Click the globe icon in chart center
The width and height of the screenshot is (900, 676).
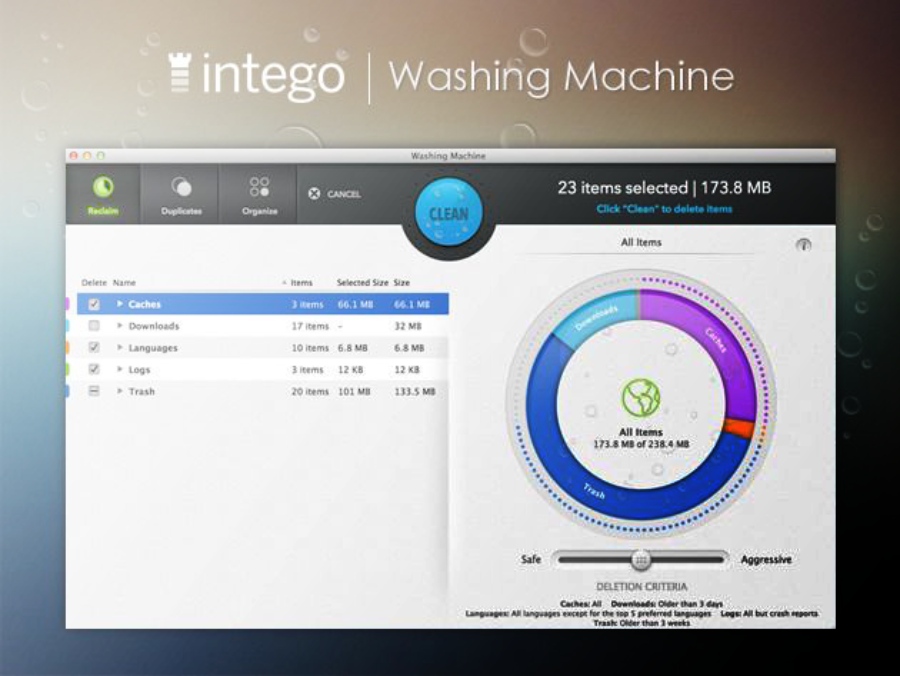641,398
